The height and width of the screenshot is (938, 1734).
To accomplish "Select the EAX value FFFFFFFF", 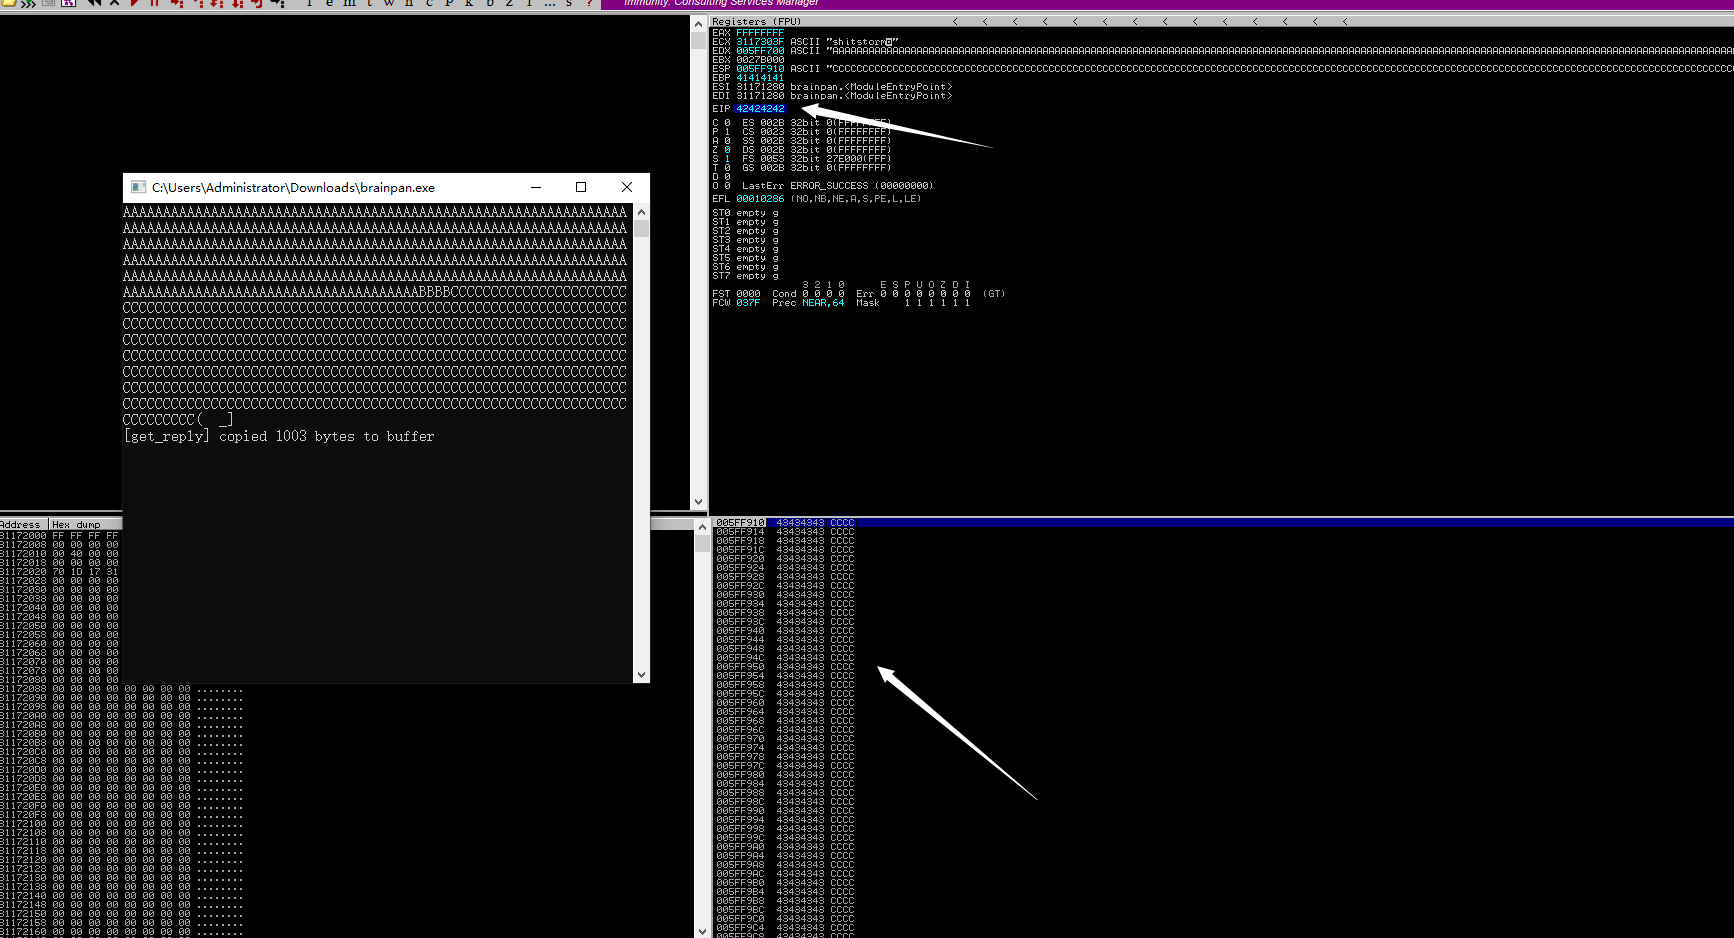I will coord(760,33).
